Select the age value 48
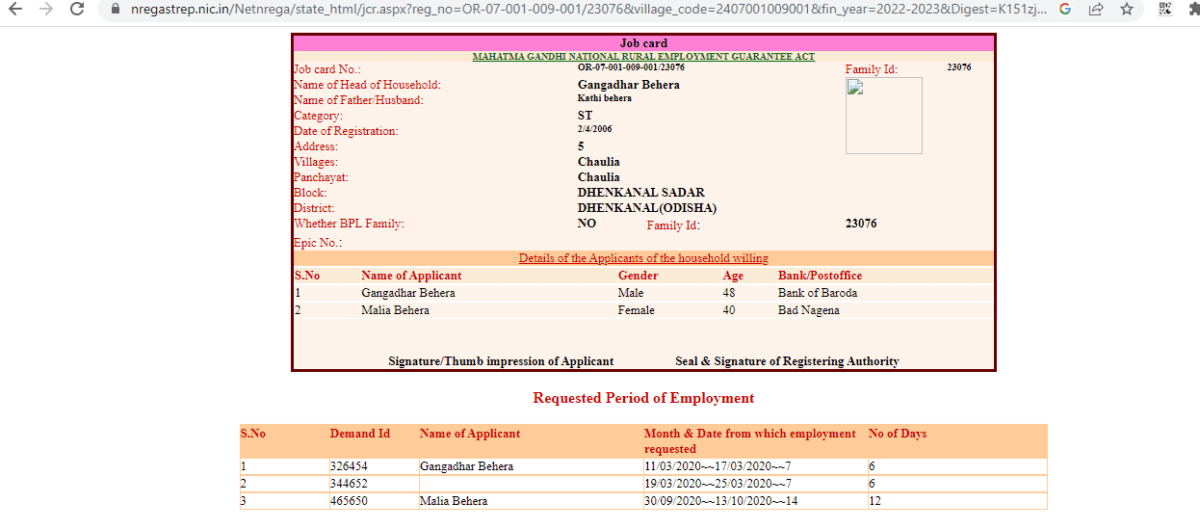The height and width of the screenshot is (529, 1200). [729, 293]
